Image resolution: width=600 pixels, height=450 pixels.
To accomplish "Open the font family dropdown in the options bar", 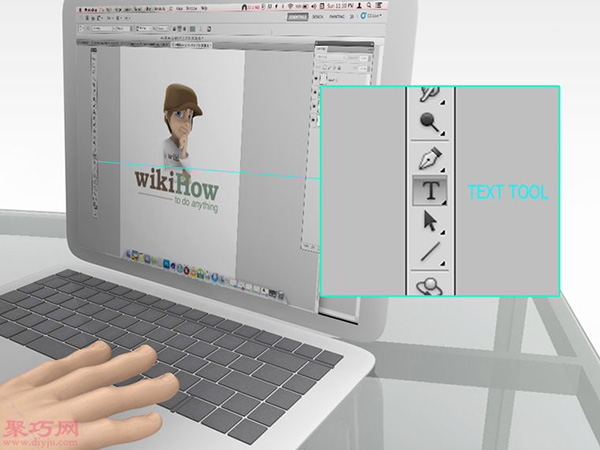I will pos(103,29).
